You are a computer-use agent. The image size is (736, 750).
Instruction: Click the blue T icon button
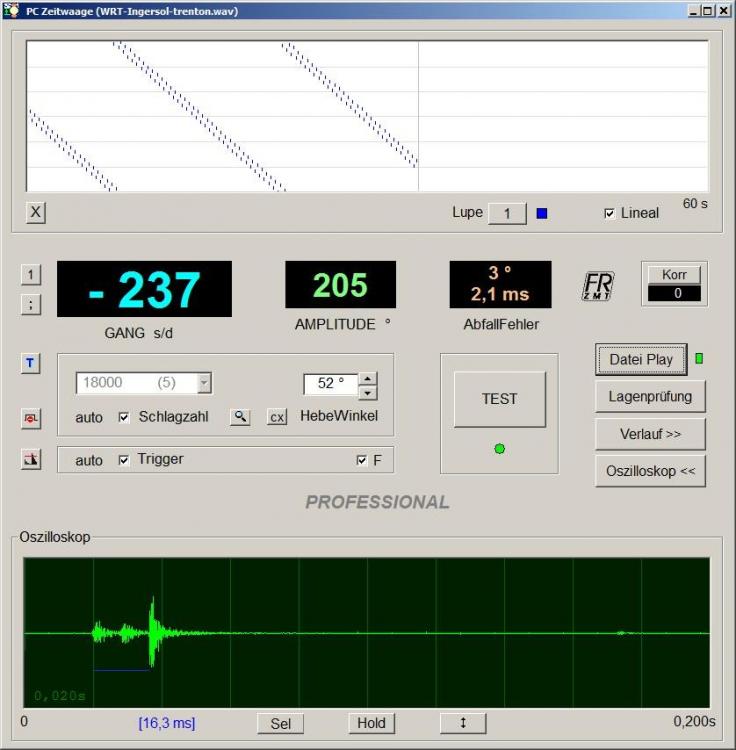pos(31,364)
